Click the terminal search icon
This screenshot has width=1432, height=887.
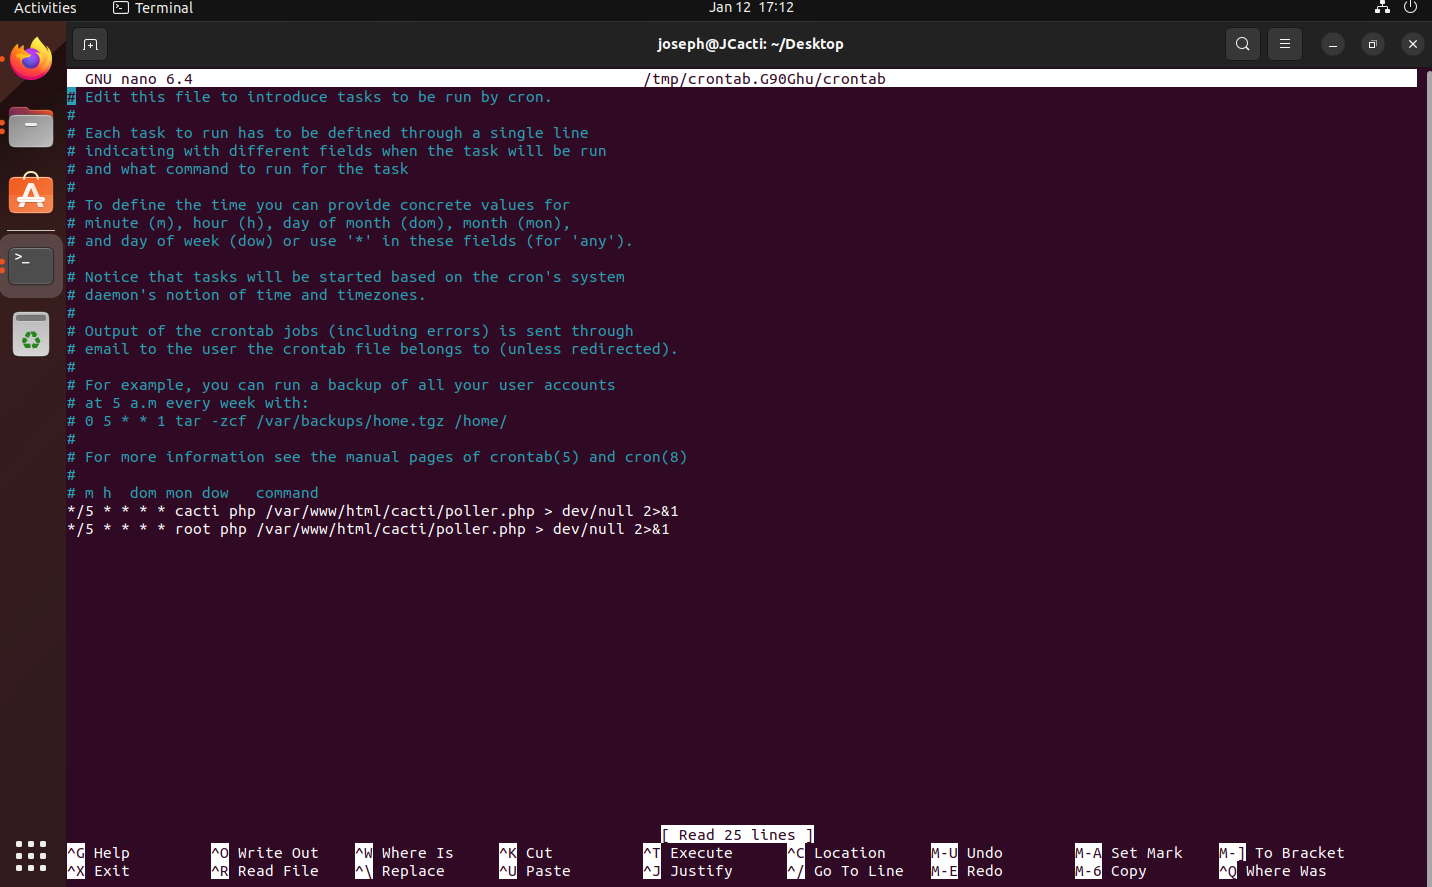pyautogui.click(x=1242, y=44)
